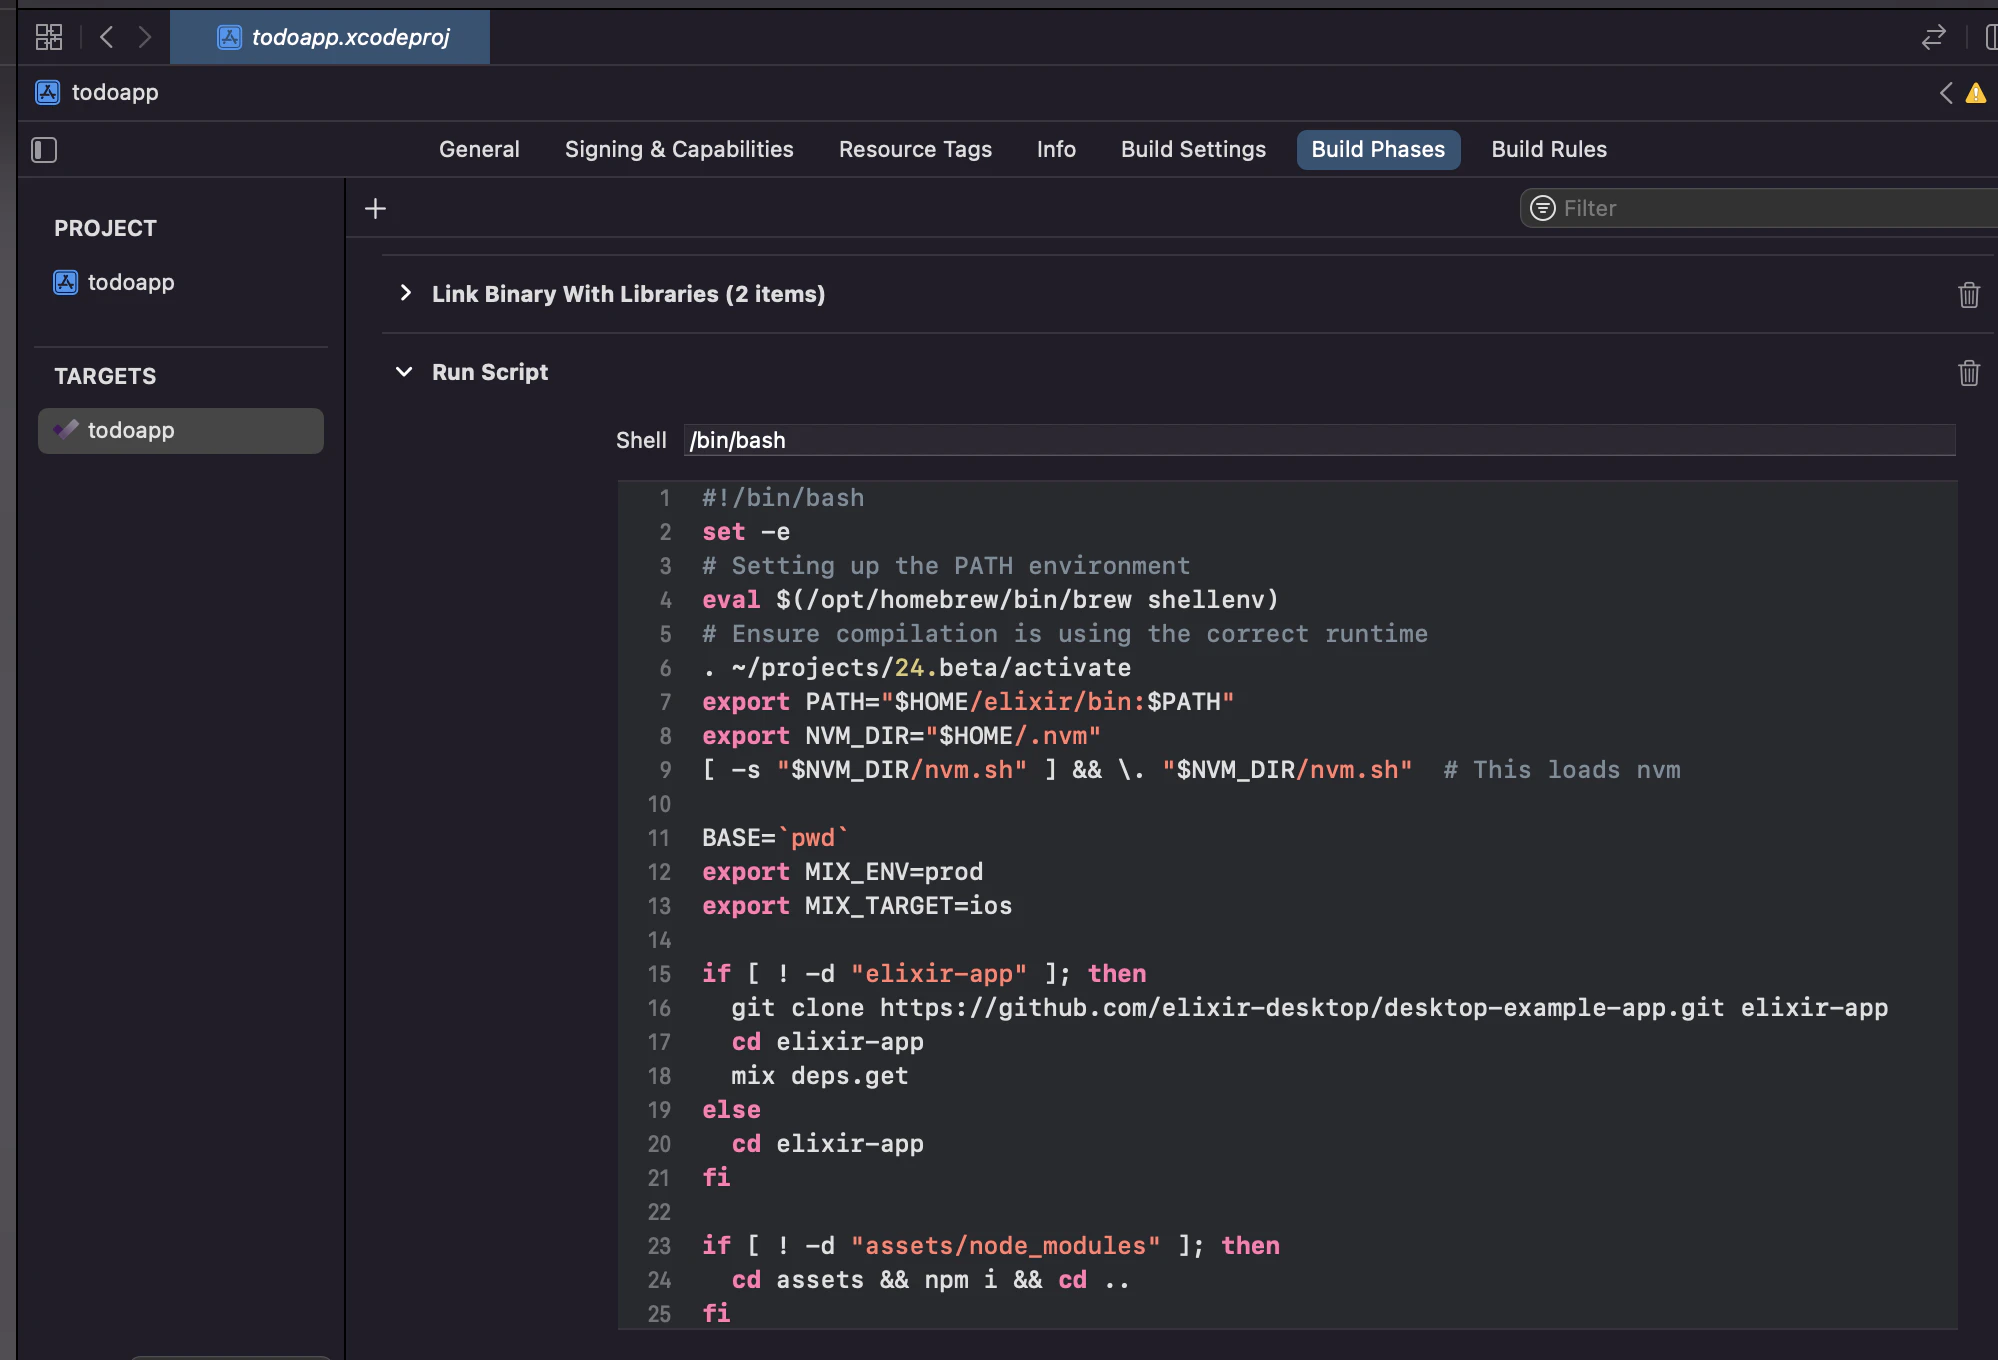Go back in editor history

106,37
